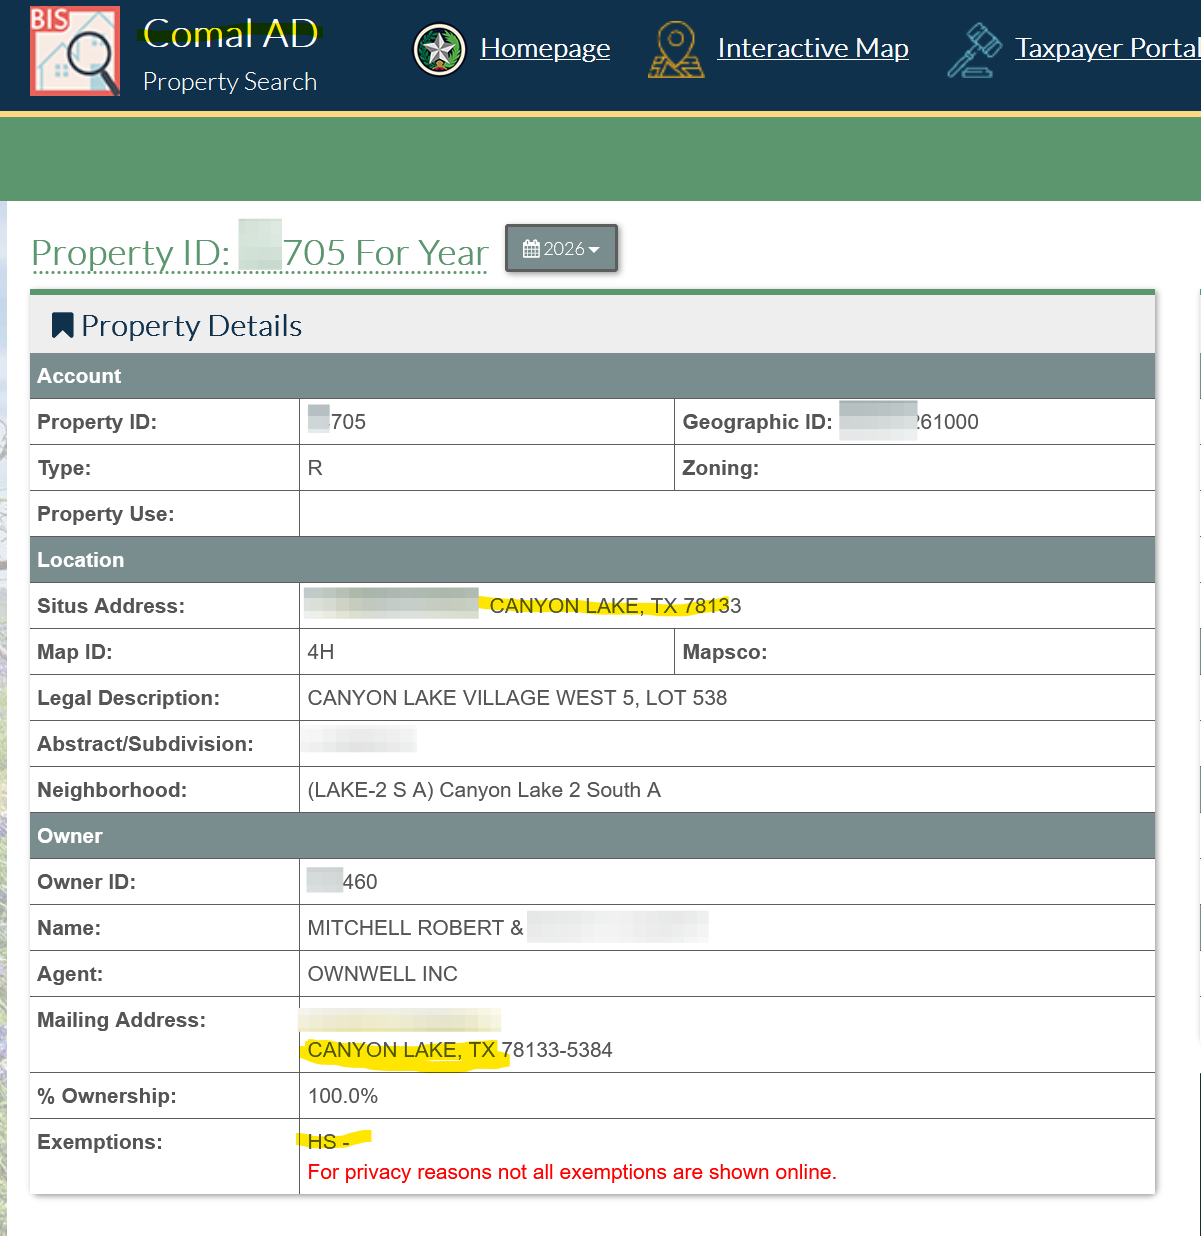Viewport: 1201px width, 1236px height.
Task: Open the 2026 year dropdown
Action: pos(561,248)
